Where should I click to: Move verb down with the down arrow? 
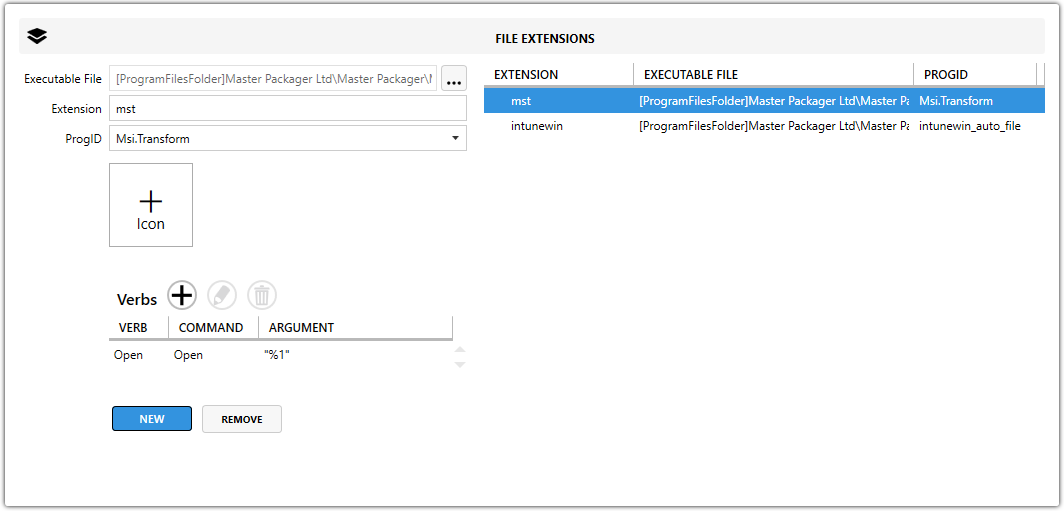pyautogui.click(x=459, y=364)
